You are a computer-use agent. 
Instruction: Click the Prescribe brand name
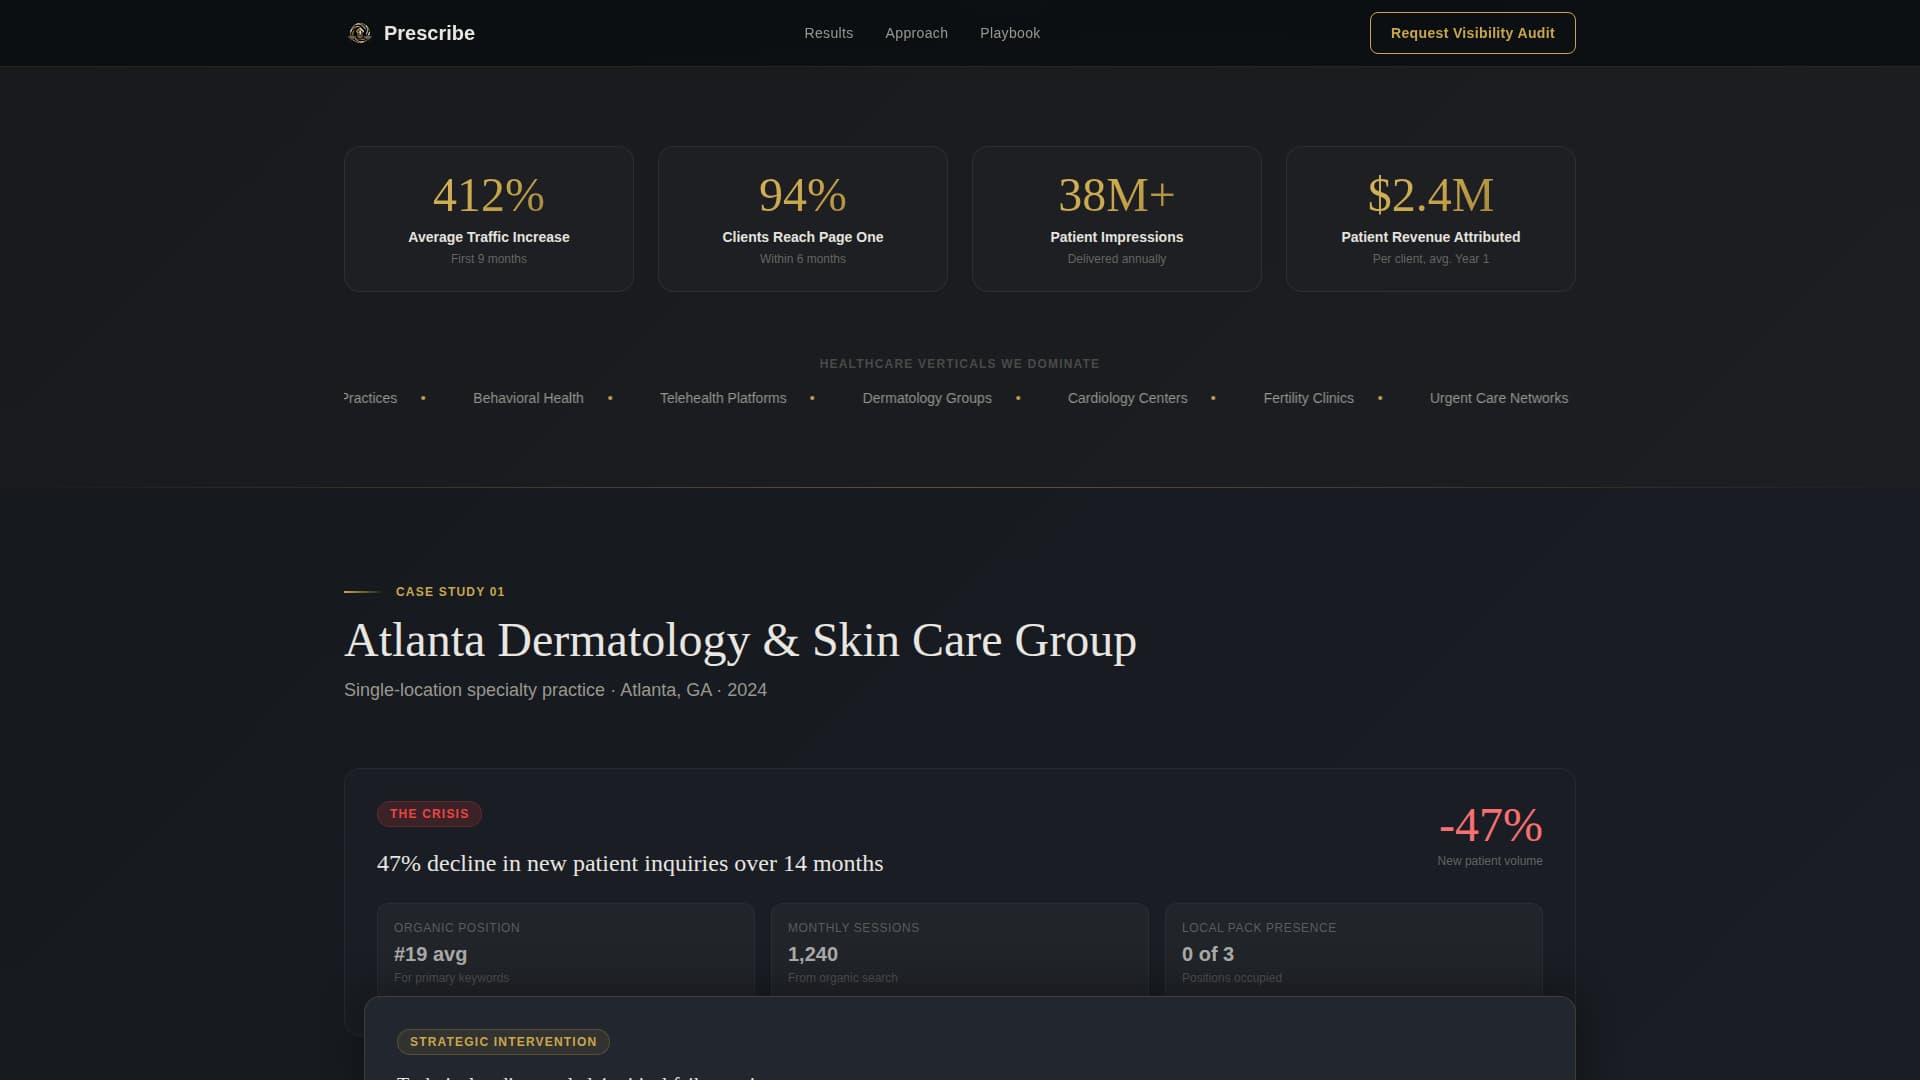click(x=429, y=33)
